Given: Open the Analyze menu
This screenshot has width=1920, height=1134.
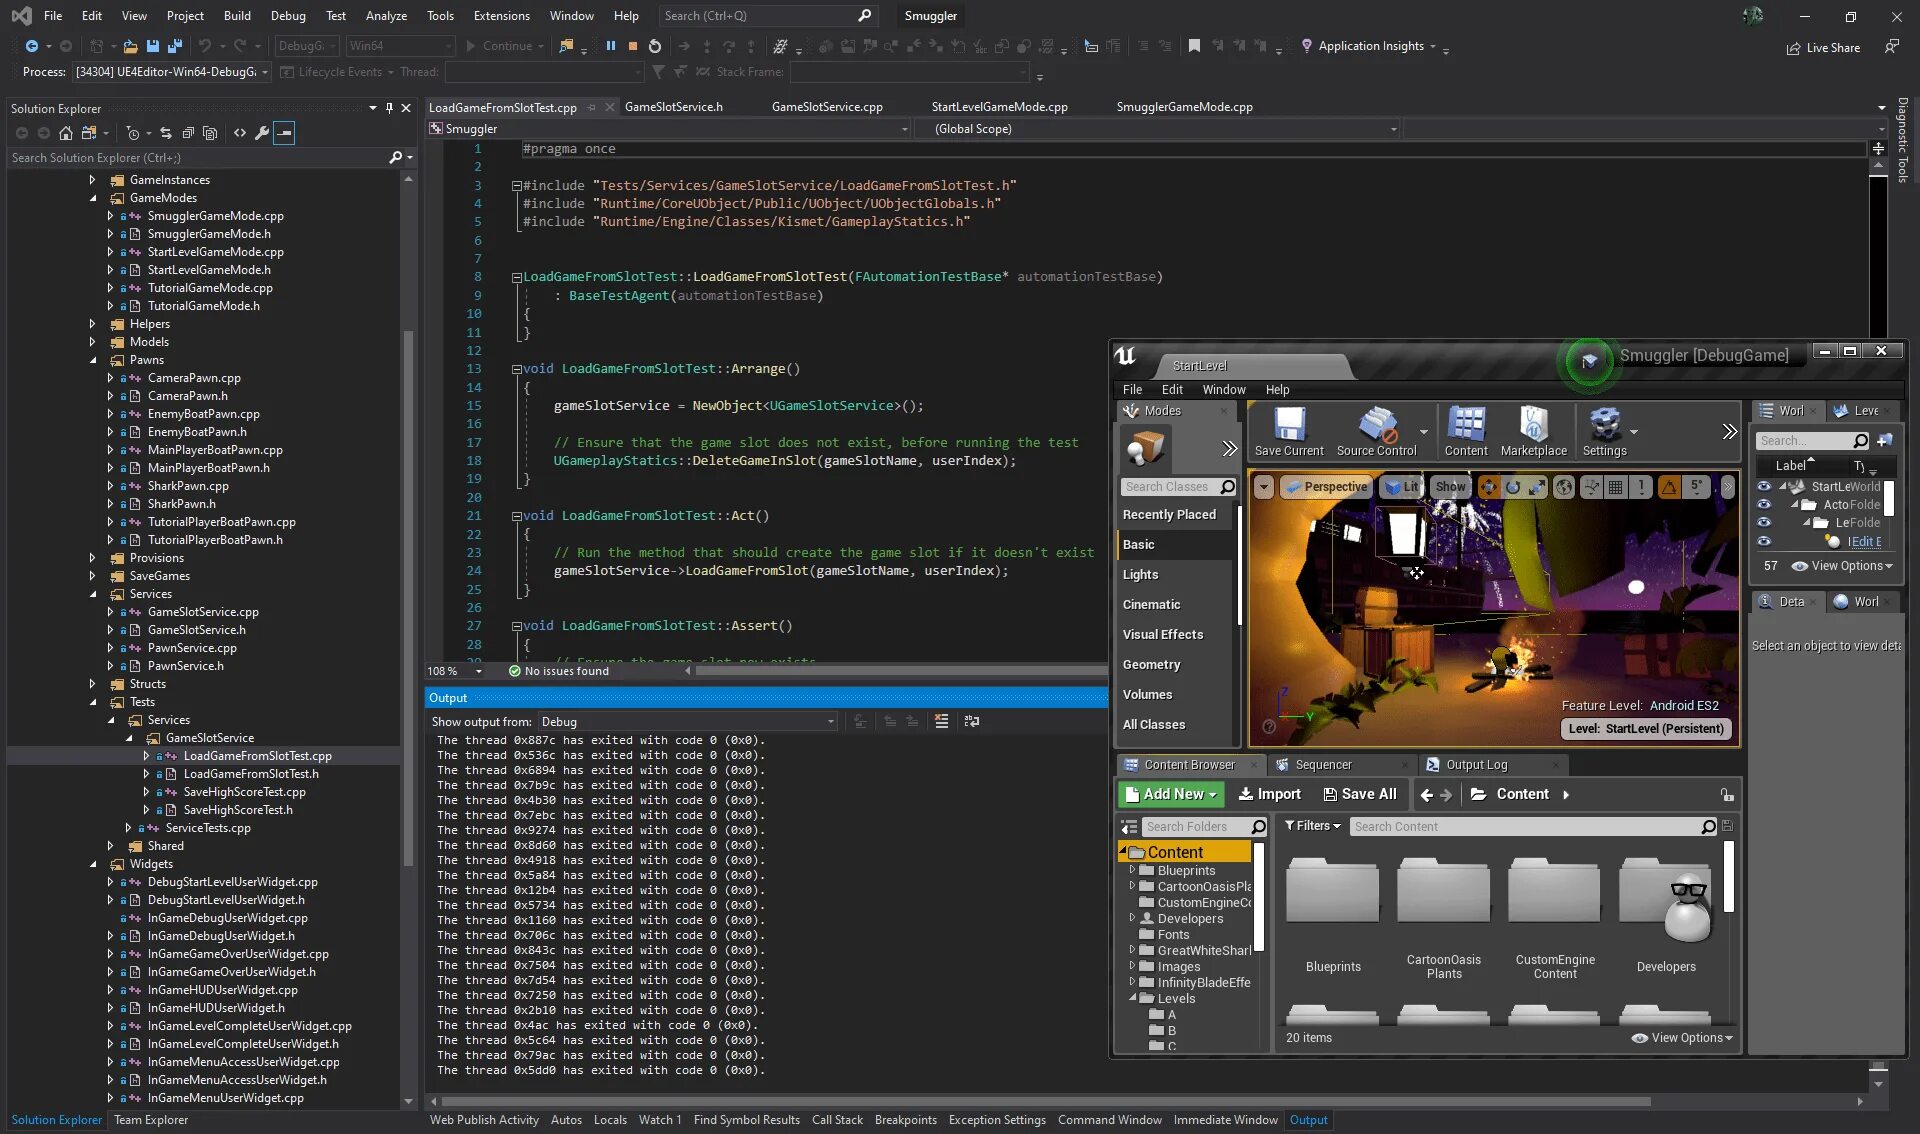Looking at the screenshot, I should [385, 15].
